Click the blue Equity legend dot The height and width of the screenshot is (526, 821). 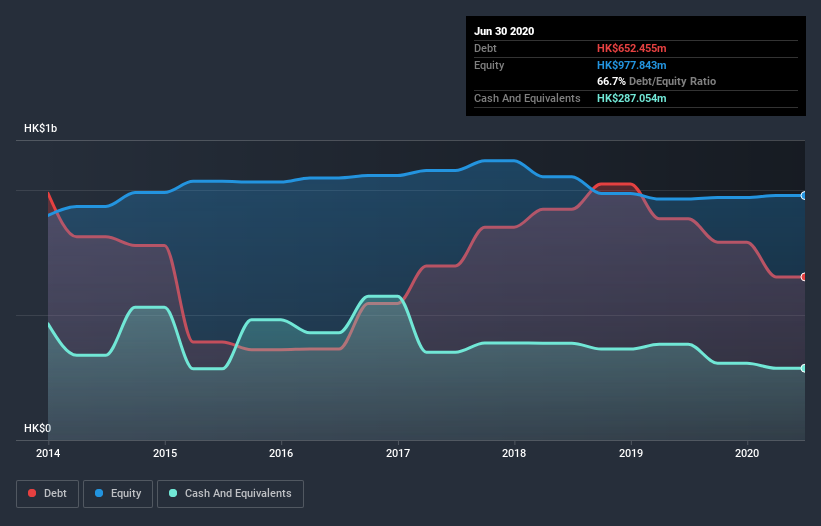(99, 493)
